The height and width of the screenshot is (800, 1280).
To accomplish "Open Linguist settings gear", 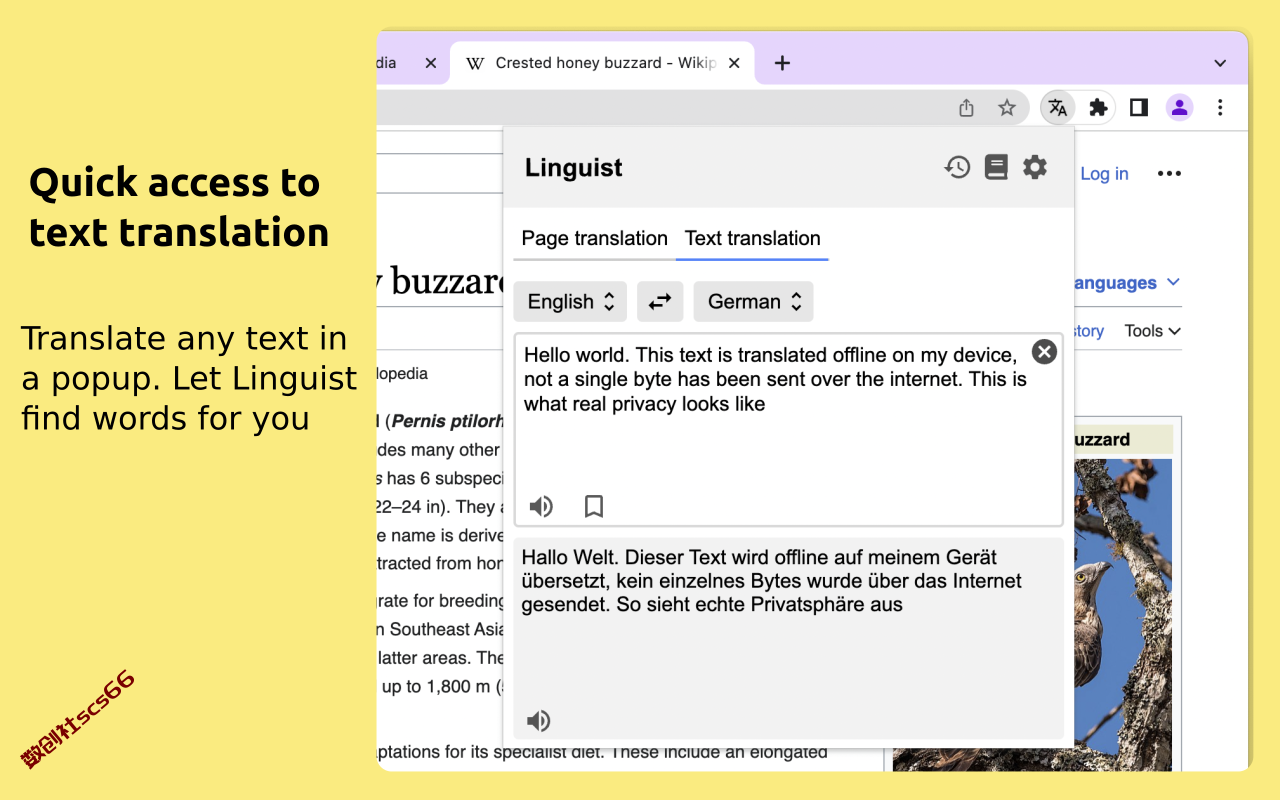I will click(1035, 167).
